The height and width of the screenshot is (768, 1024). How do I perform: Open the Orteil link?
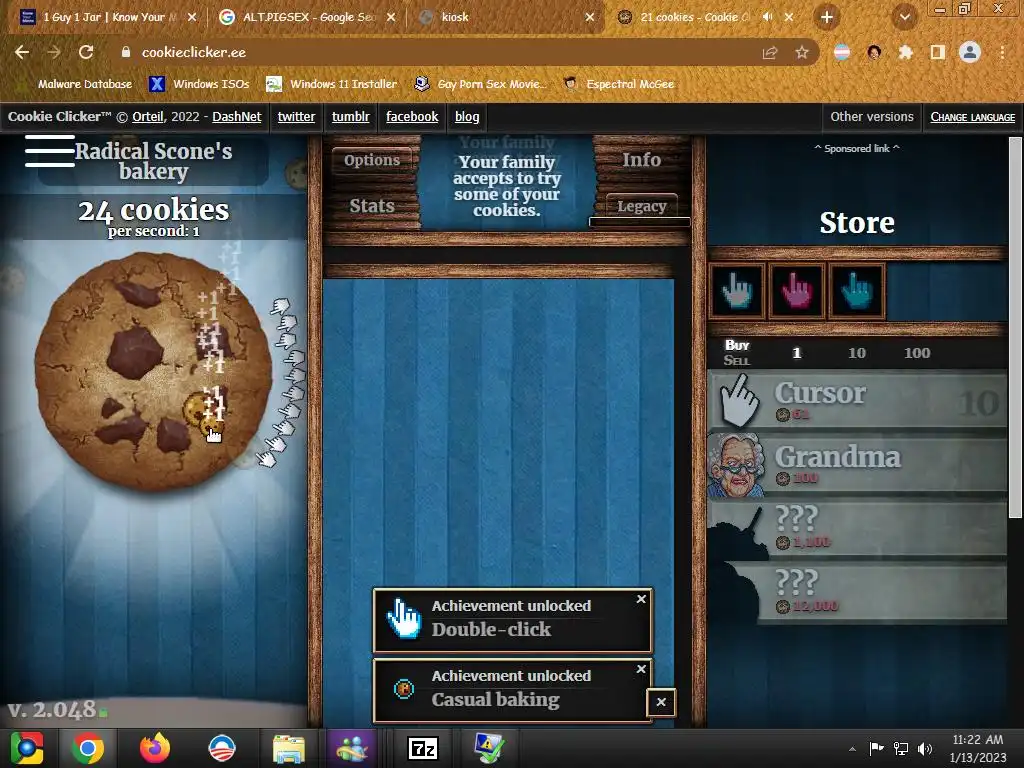(148, 117)
